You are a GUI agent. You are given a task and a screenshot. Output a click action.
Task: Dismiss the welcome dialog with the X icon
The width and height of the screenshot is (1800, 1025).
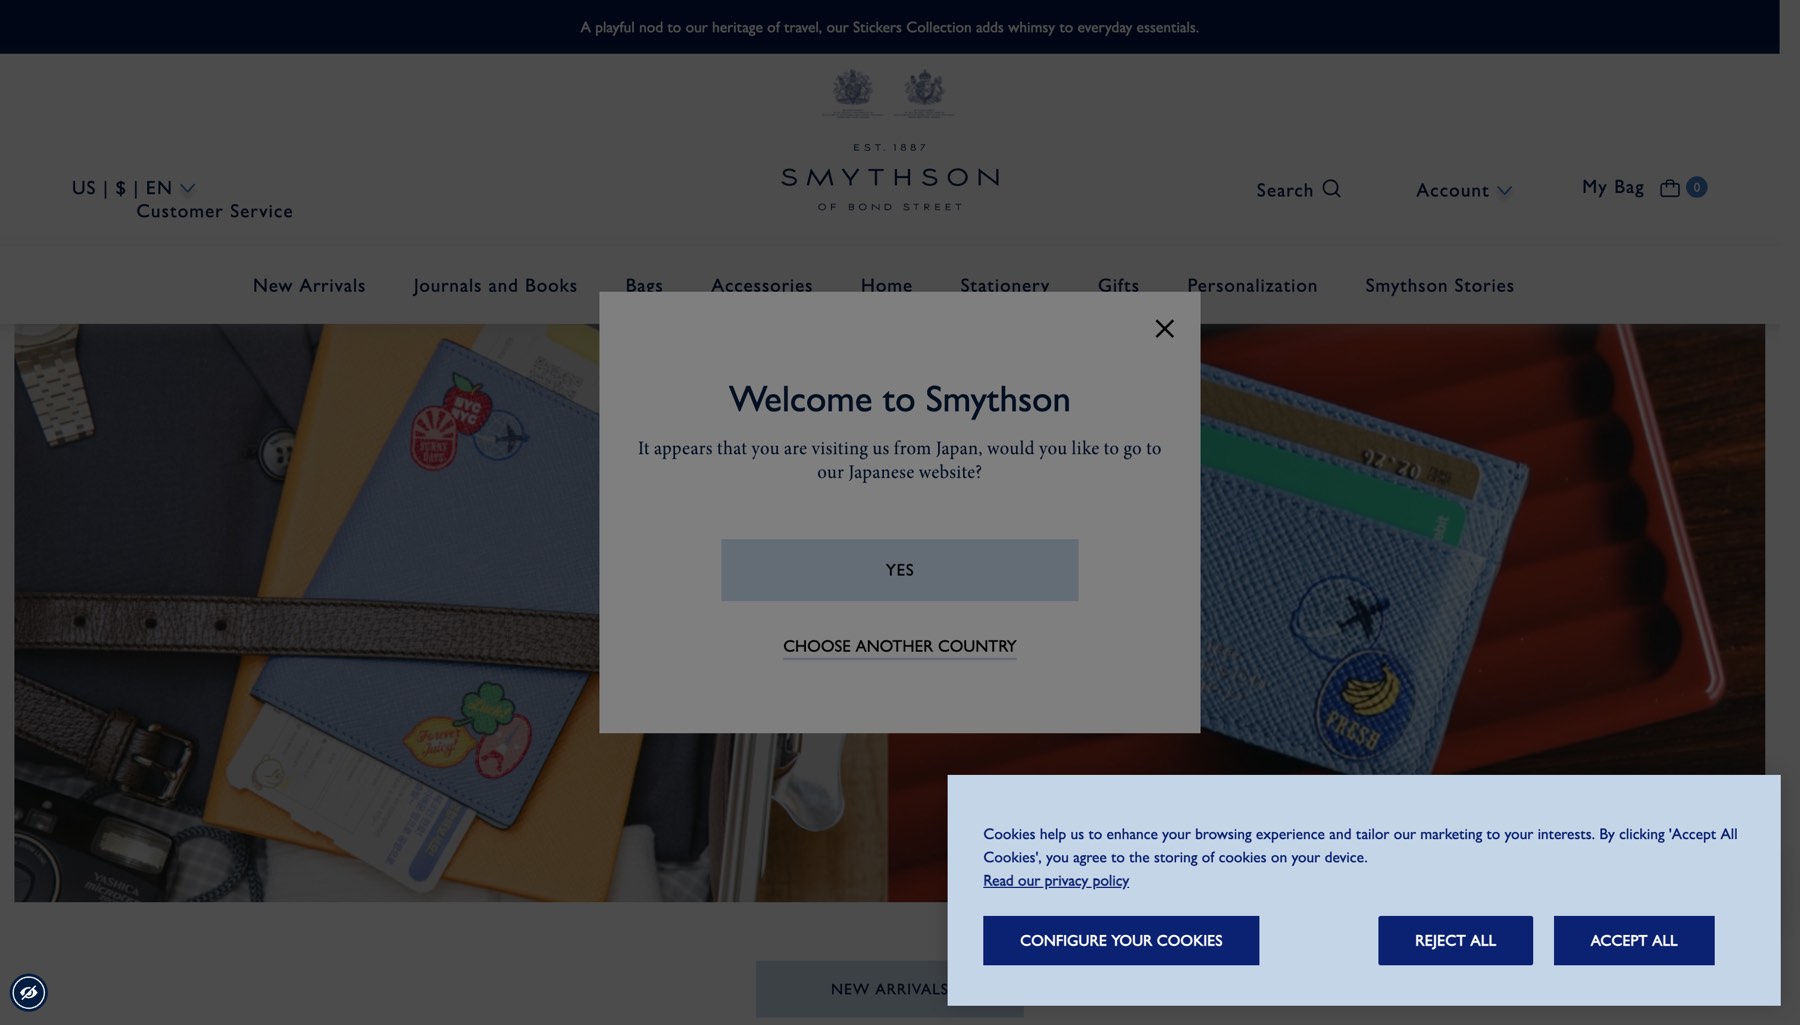[x=1163, y=328]
